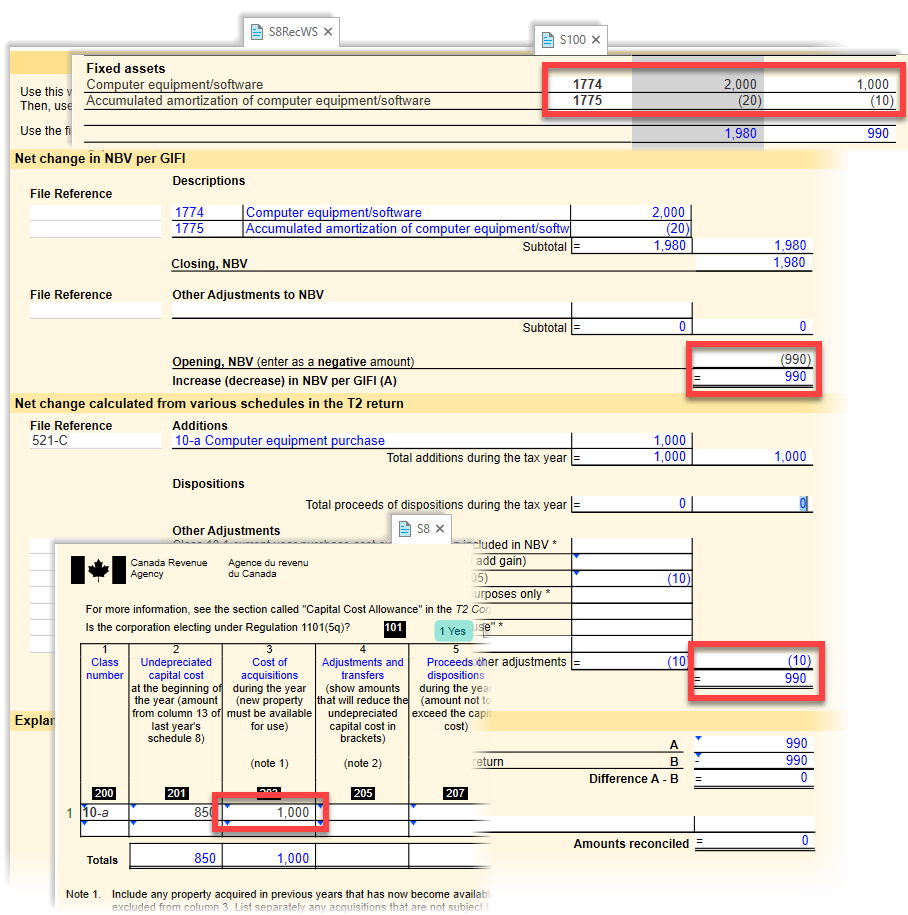Select the 521-C file reference field
The height and width of the screenshot is (915, 908).
[x=95, y=441]
